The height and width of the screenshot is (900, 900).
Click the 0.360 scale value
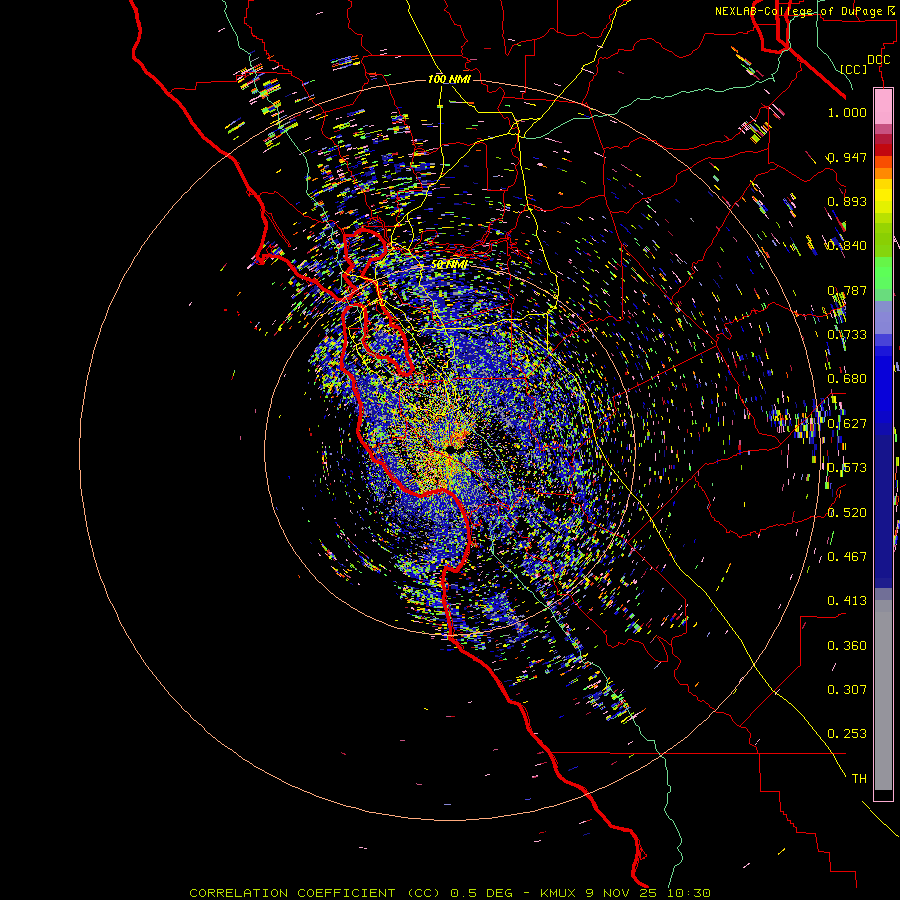pos(847,646)
